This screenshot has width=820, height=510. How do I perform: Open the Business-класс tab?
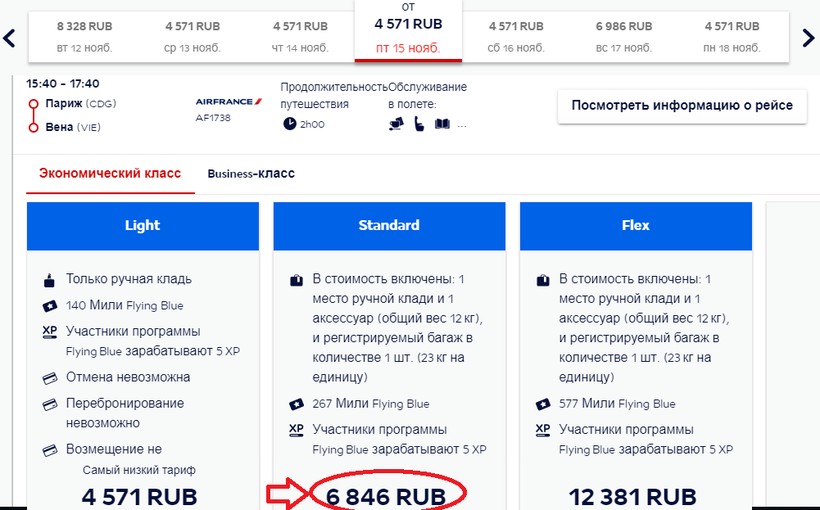[x=251, y=173]
